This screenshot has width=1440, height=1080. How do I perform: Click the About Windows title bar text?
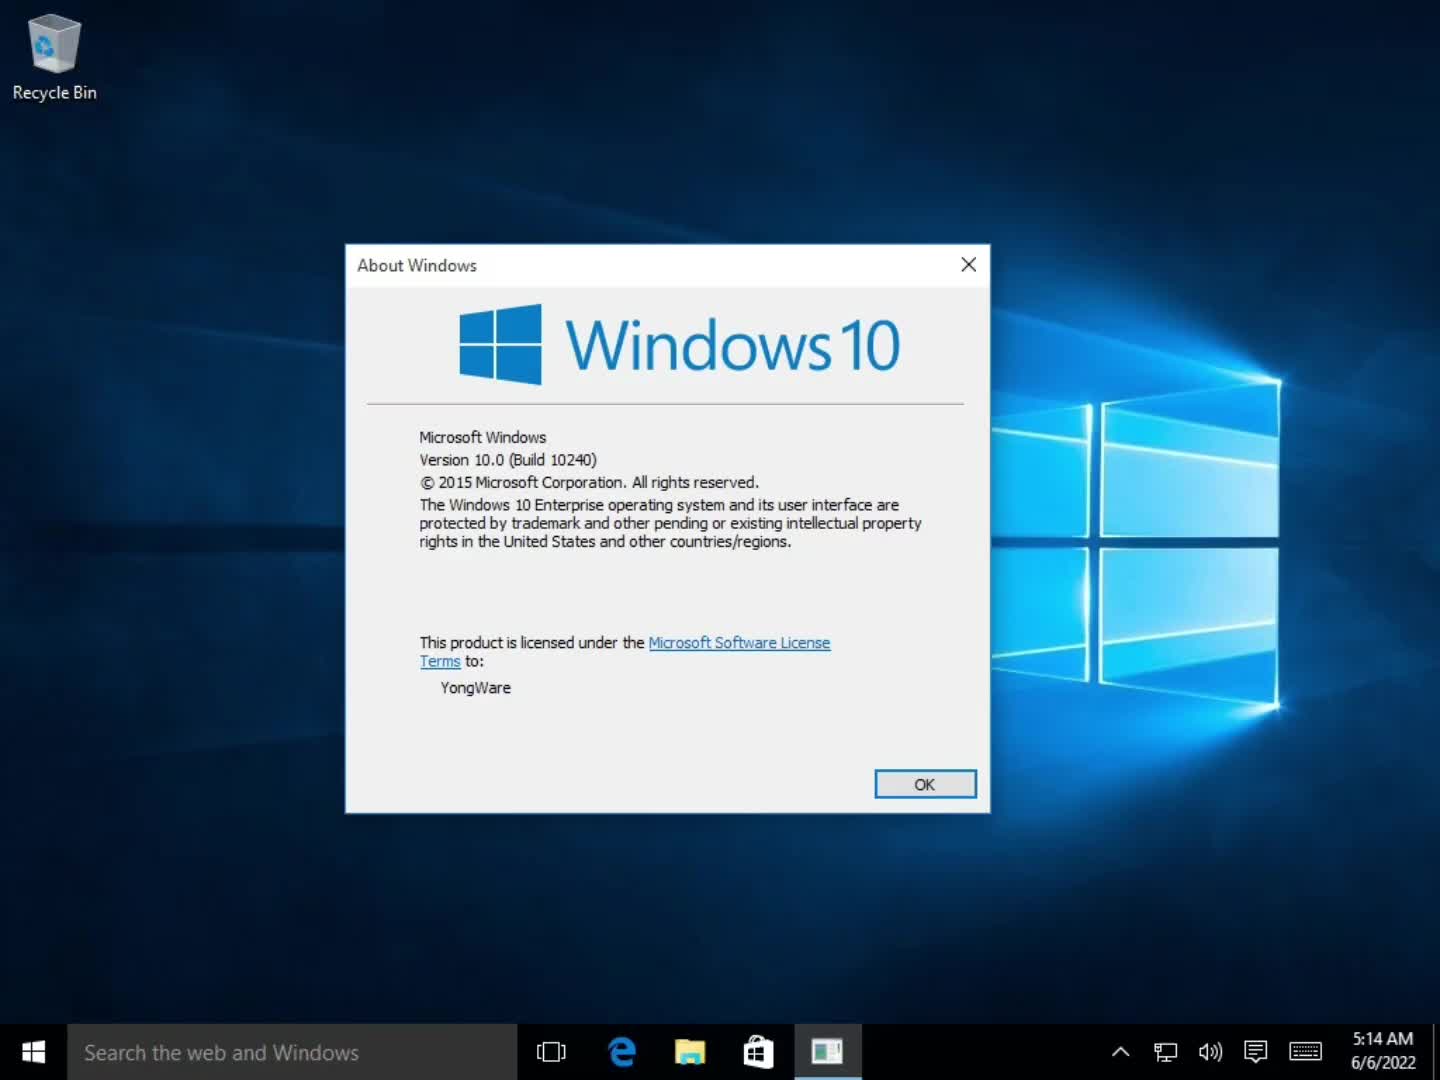[x=417, y=265]
